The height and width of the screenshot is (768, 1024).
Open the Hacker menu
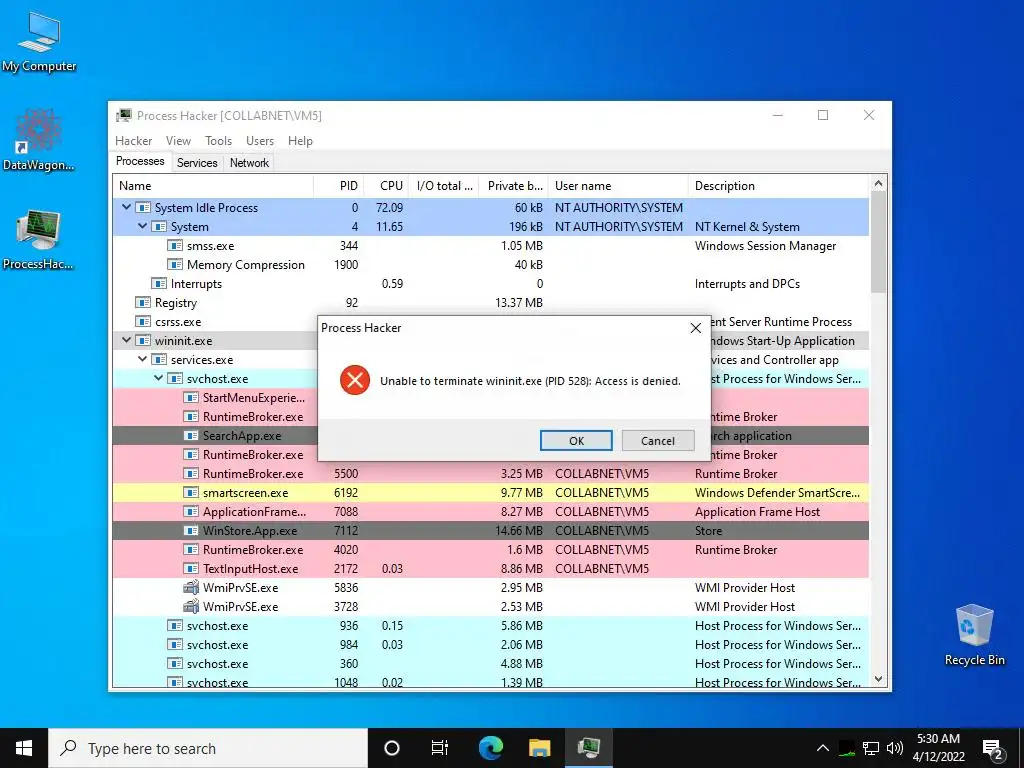click(133, 140)
